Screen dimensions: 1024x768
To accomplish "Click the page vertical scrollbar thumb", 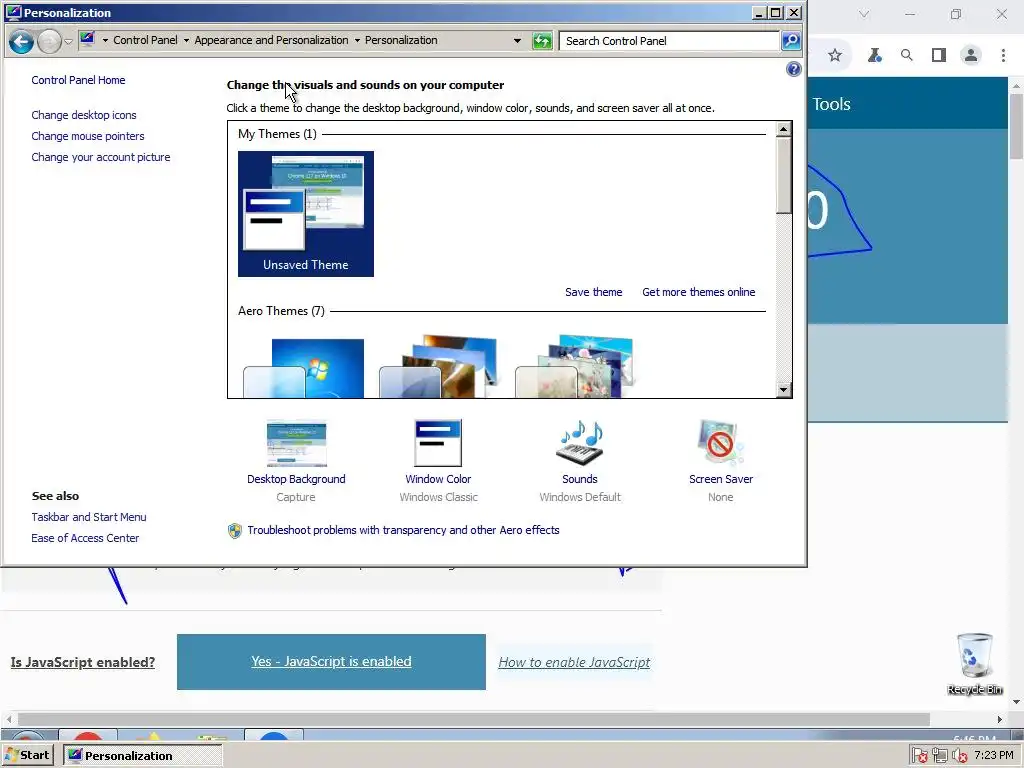I will click(1016, 127).
